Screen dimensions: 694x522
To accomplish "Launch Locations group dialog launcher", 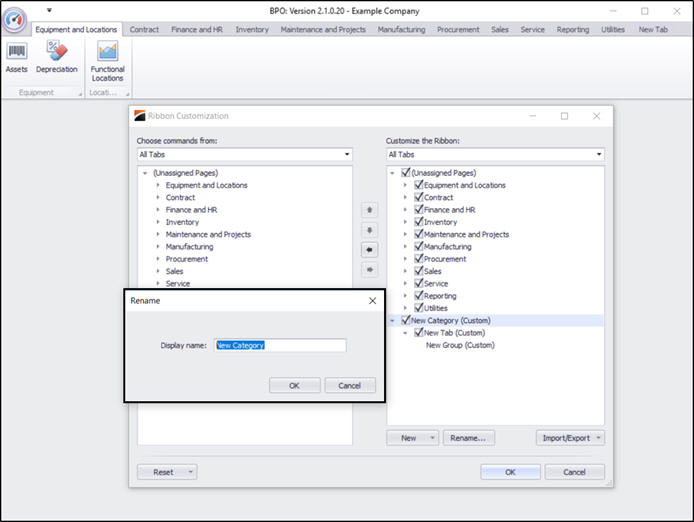I will coord(127,93).
